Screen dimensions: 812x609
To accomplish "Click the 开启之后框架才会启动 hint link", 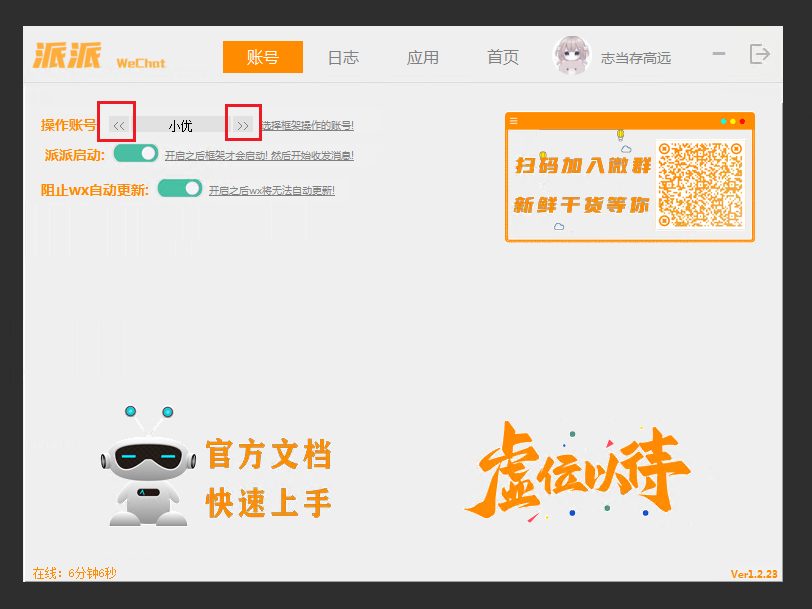I will click(259, 155).
